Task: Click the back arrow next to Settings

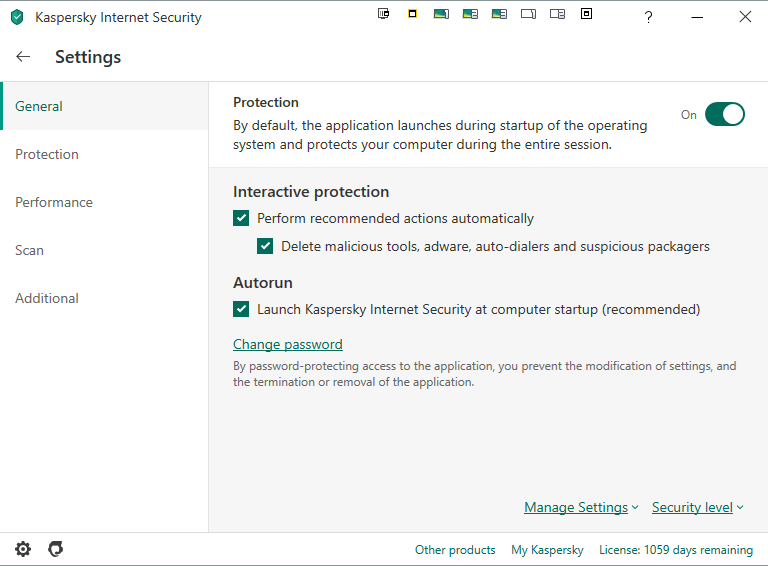Action: tap(23, 57)
